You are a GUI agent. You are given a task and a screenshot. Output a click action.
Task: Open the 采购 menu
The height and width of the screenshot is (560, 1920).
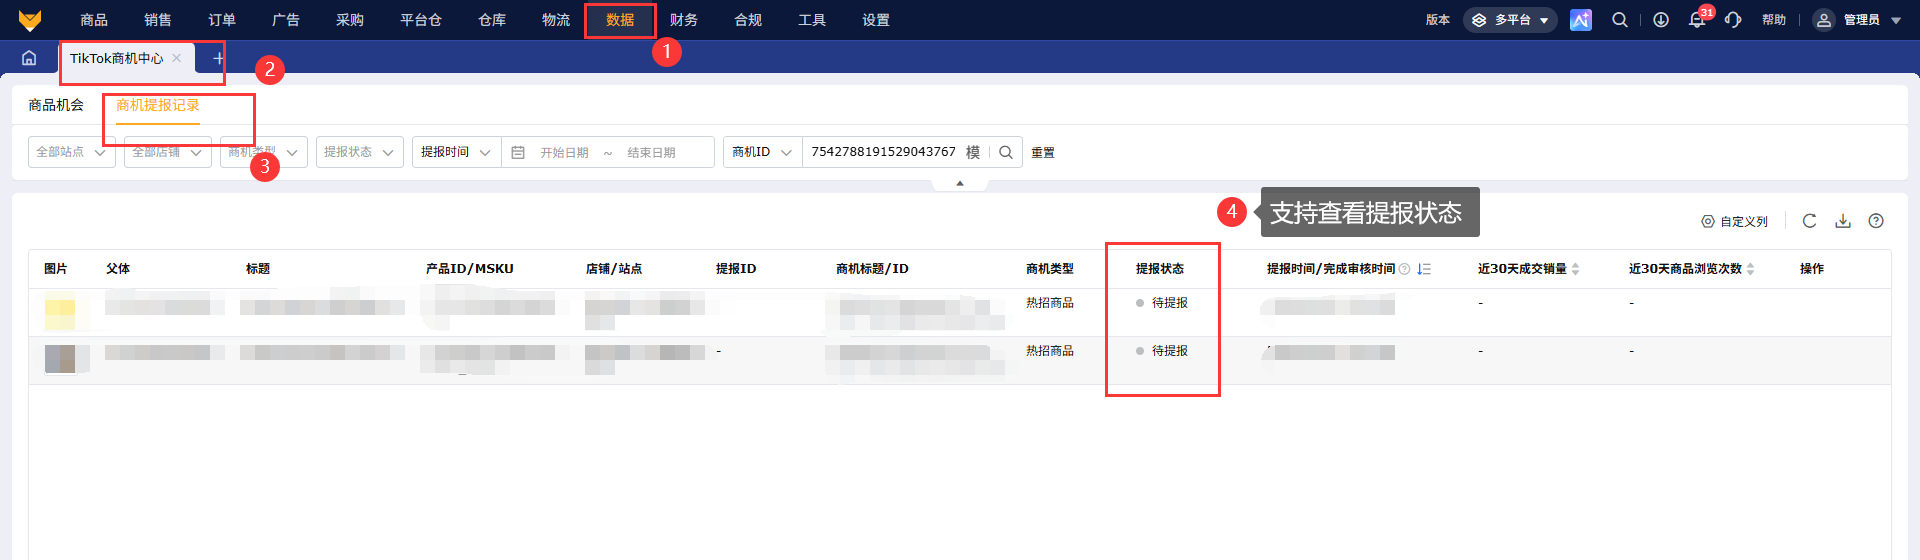tap(350, 20)
